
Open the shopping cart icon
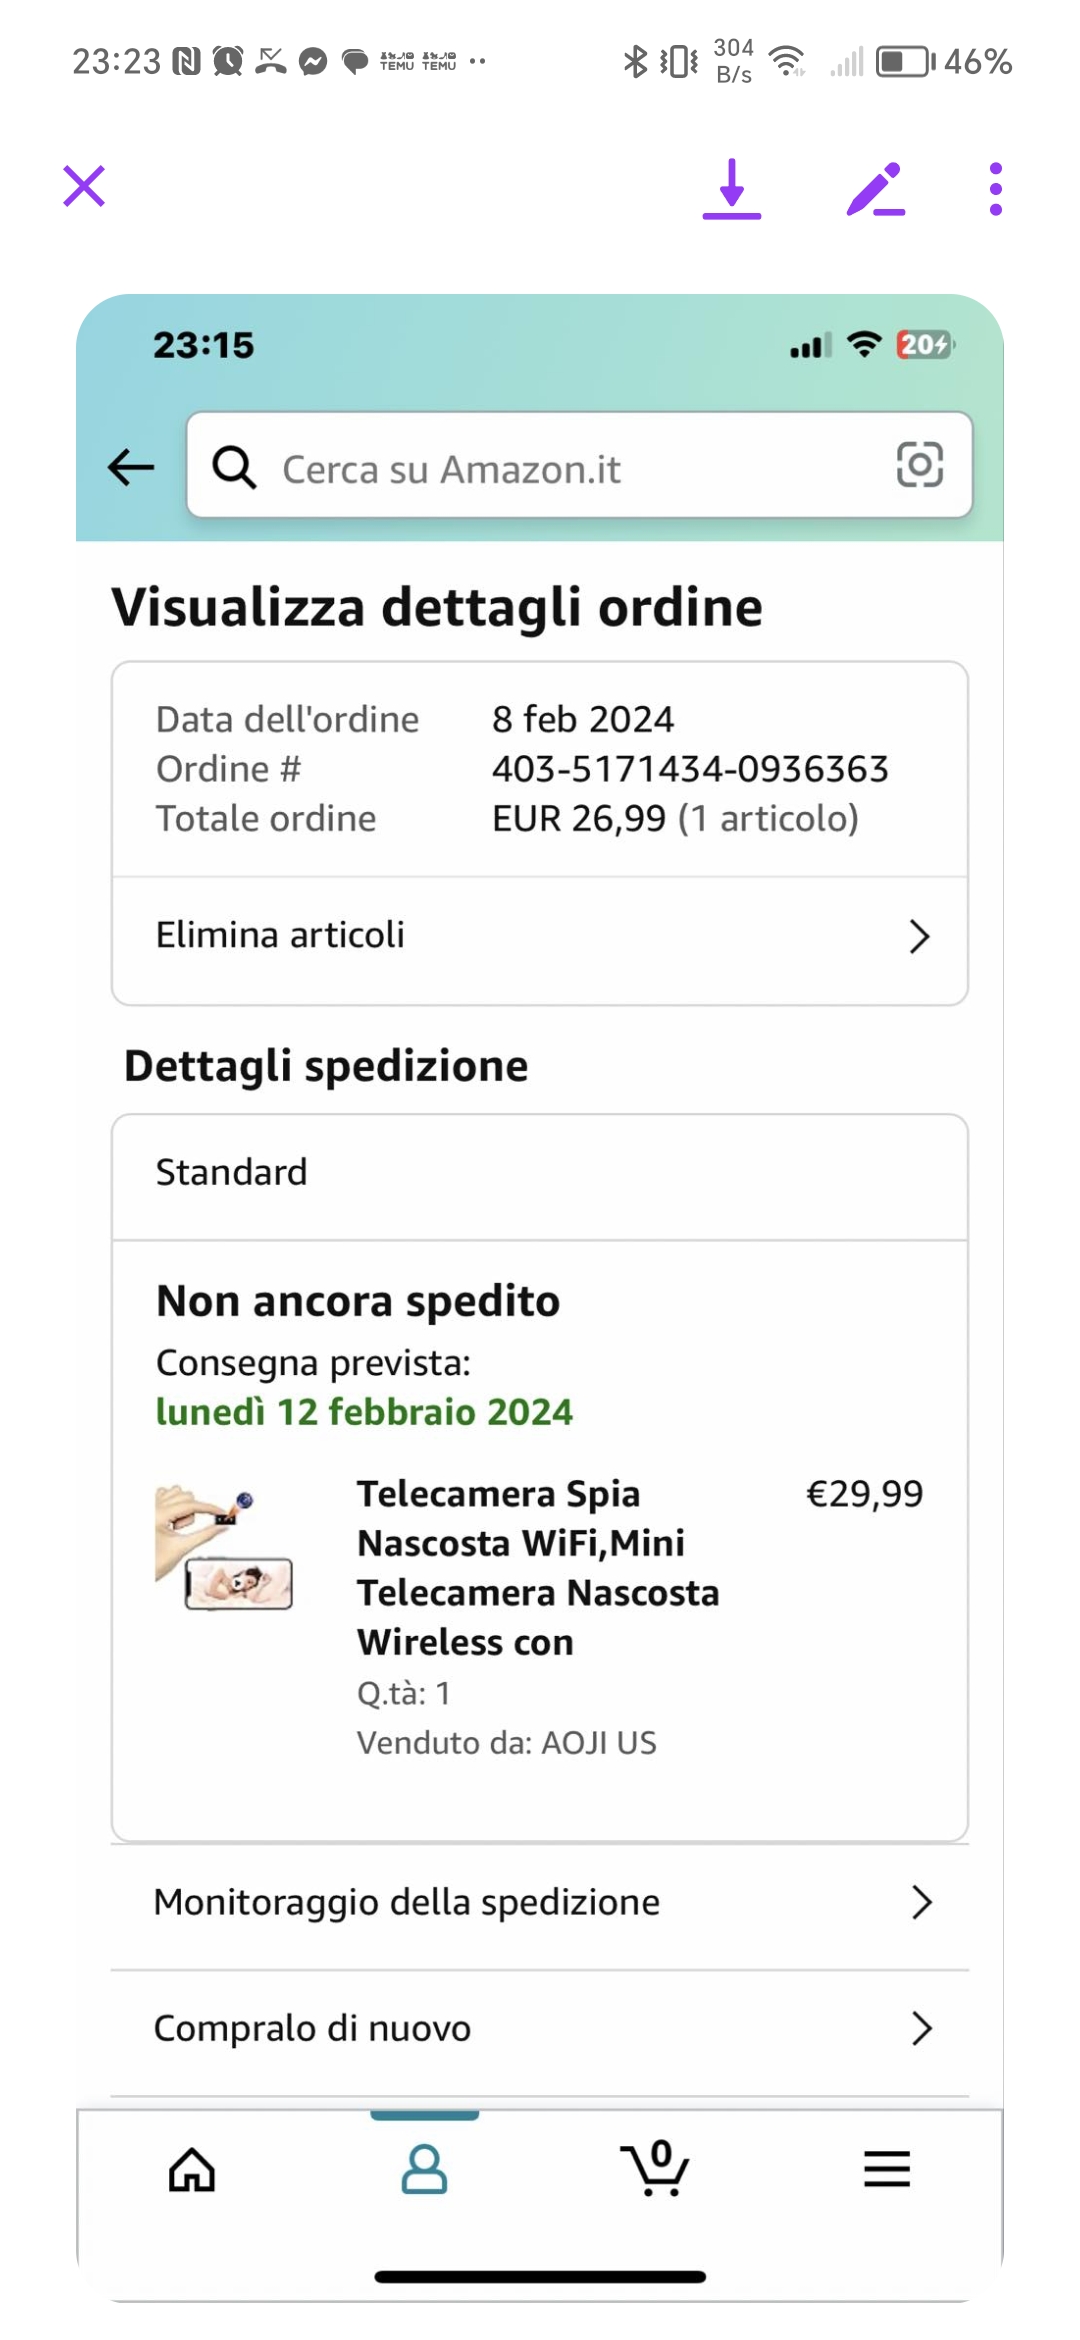click(655, 2168)
